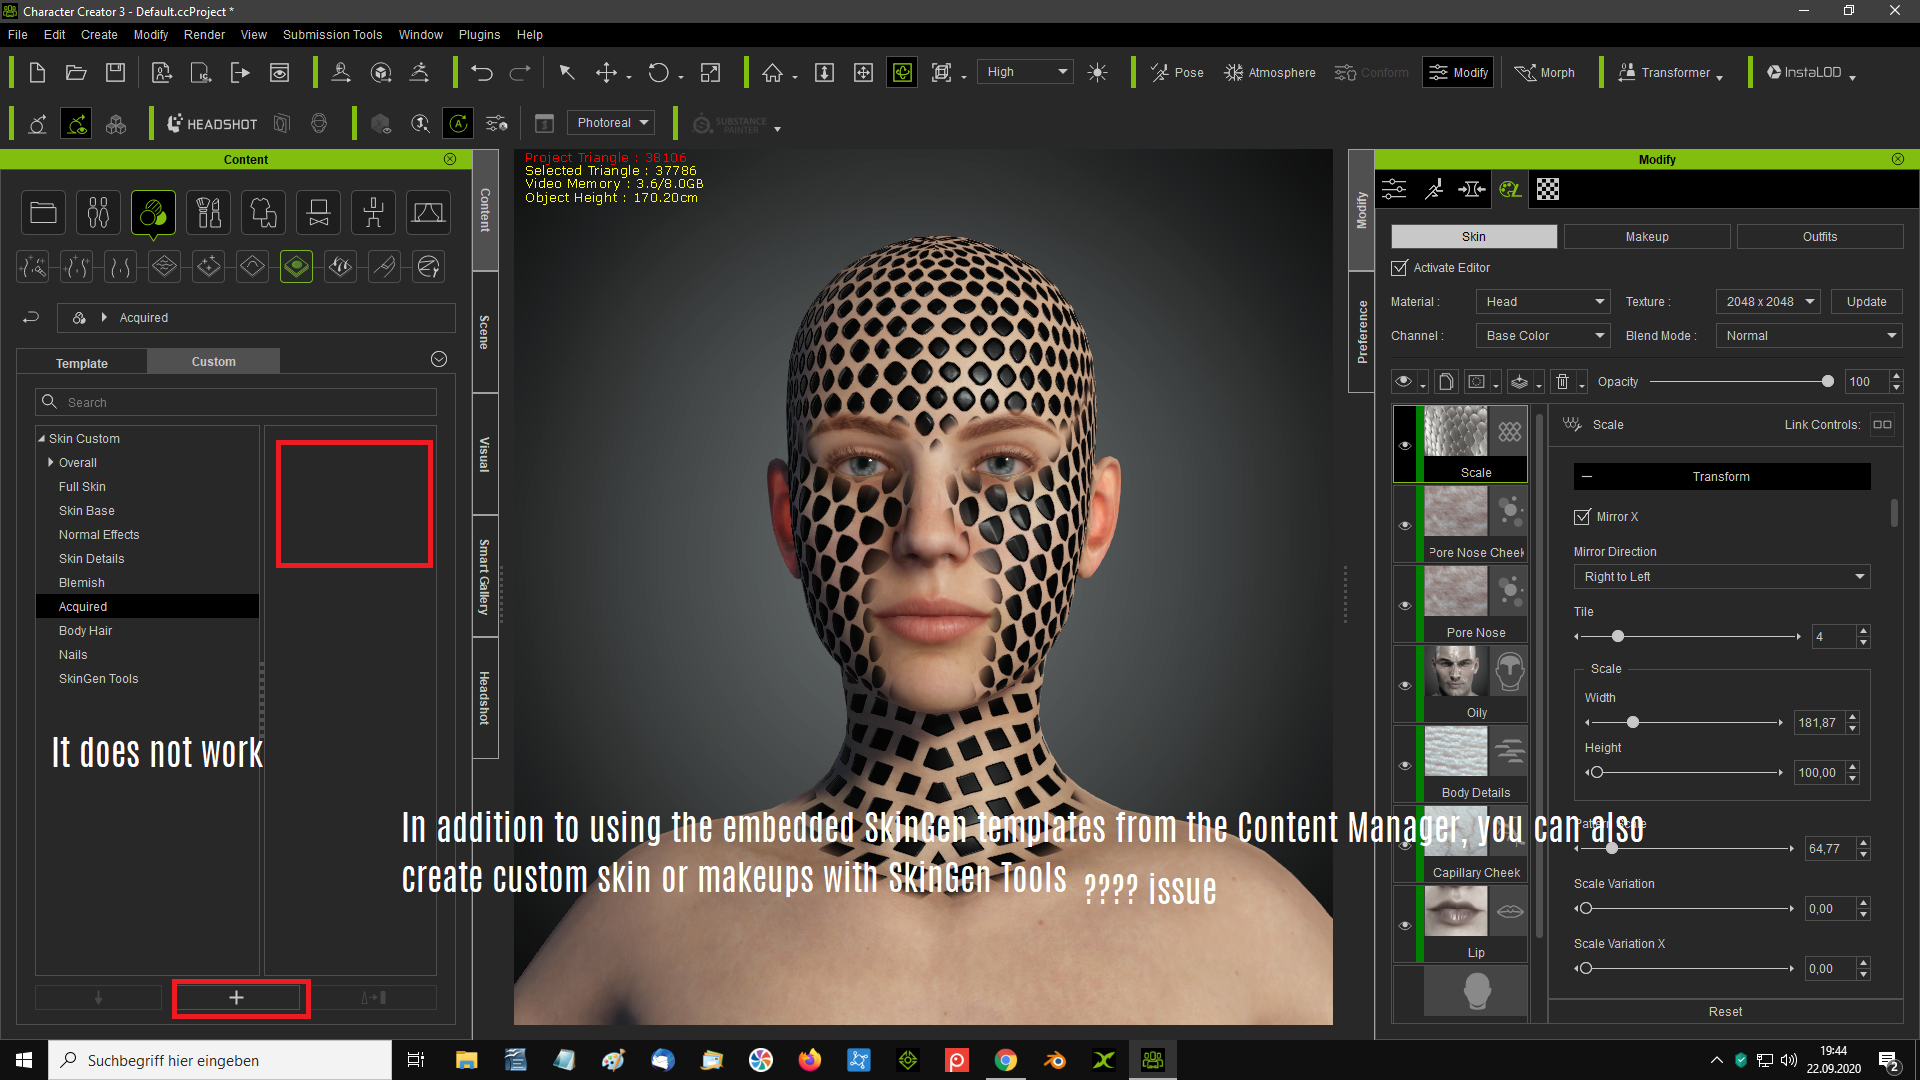Select the arrow Select tool
1920x1080 pixels.
click(566, 72)
